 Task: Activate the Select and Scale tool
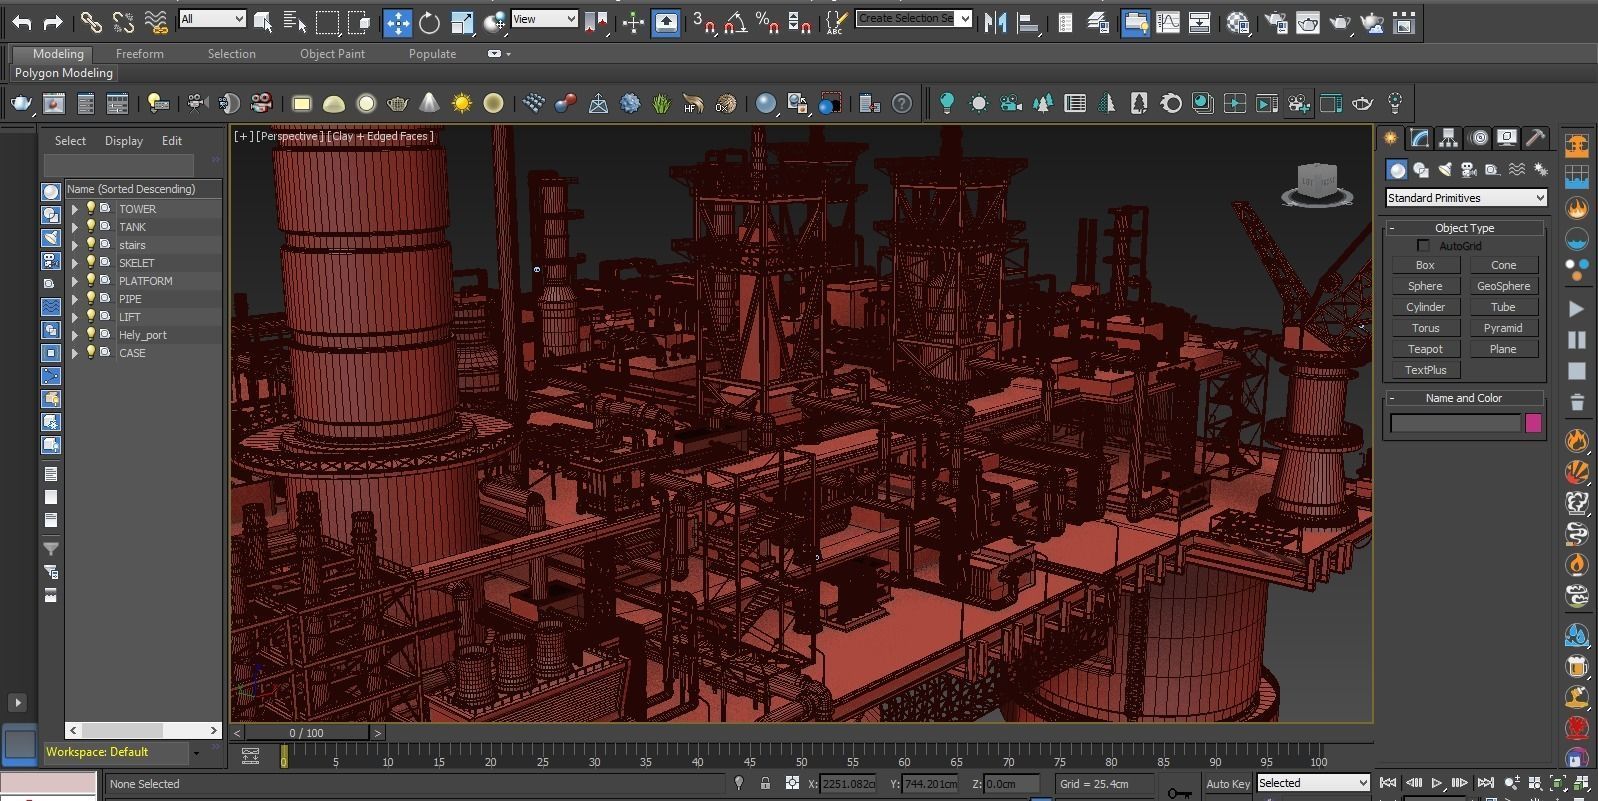point(462,22)
